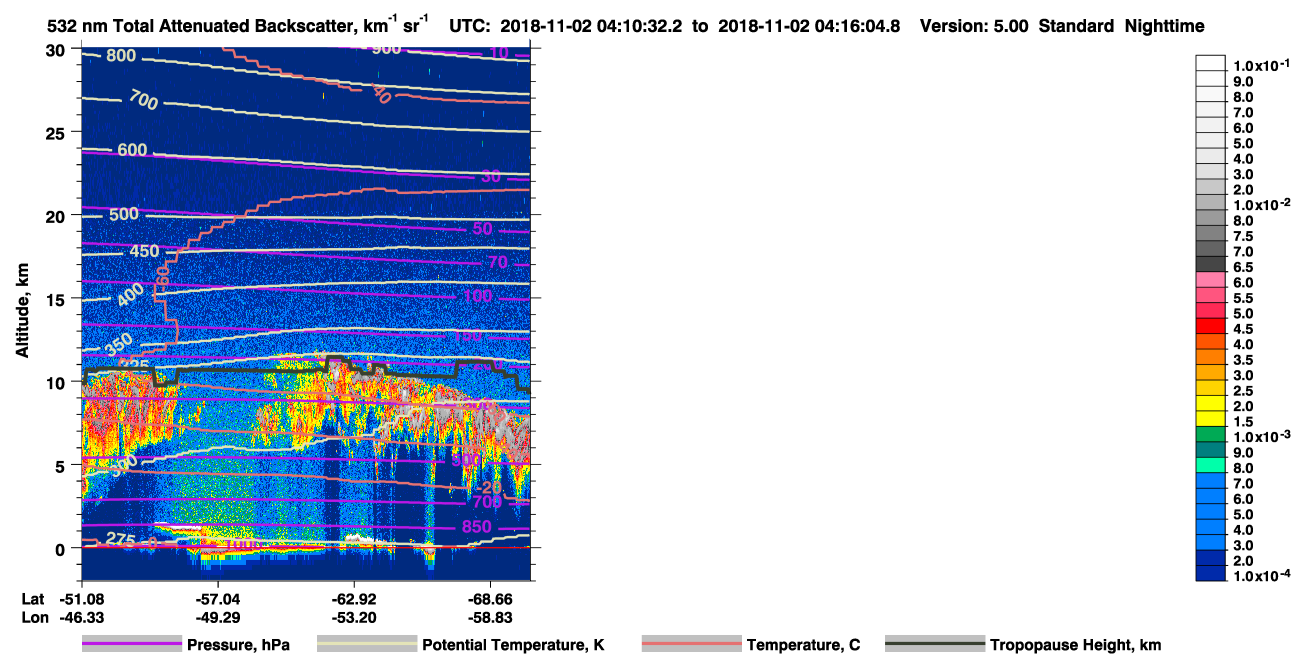
Task: Select the 'Potential Temperature, K' legend label
Action: tap(513, 645)
